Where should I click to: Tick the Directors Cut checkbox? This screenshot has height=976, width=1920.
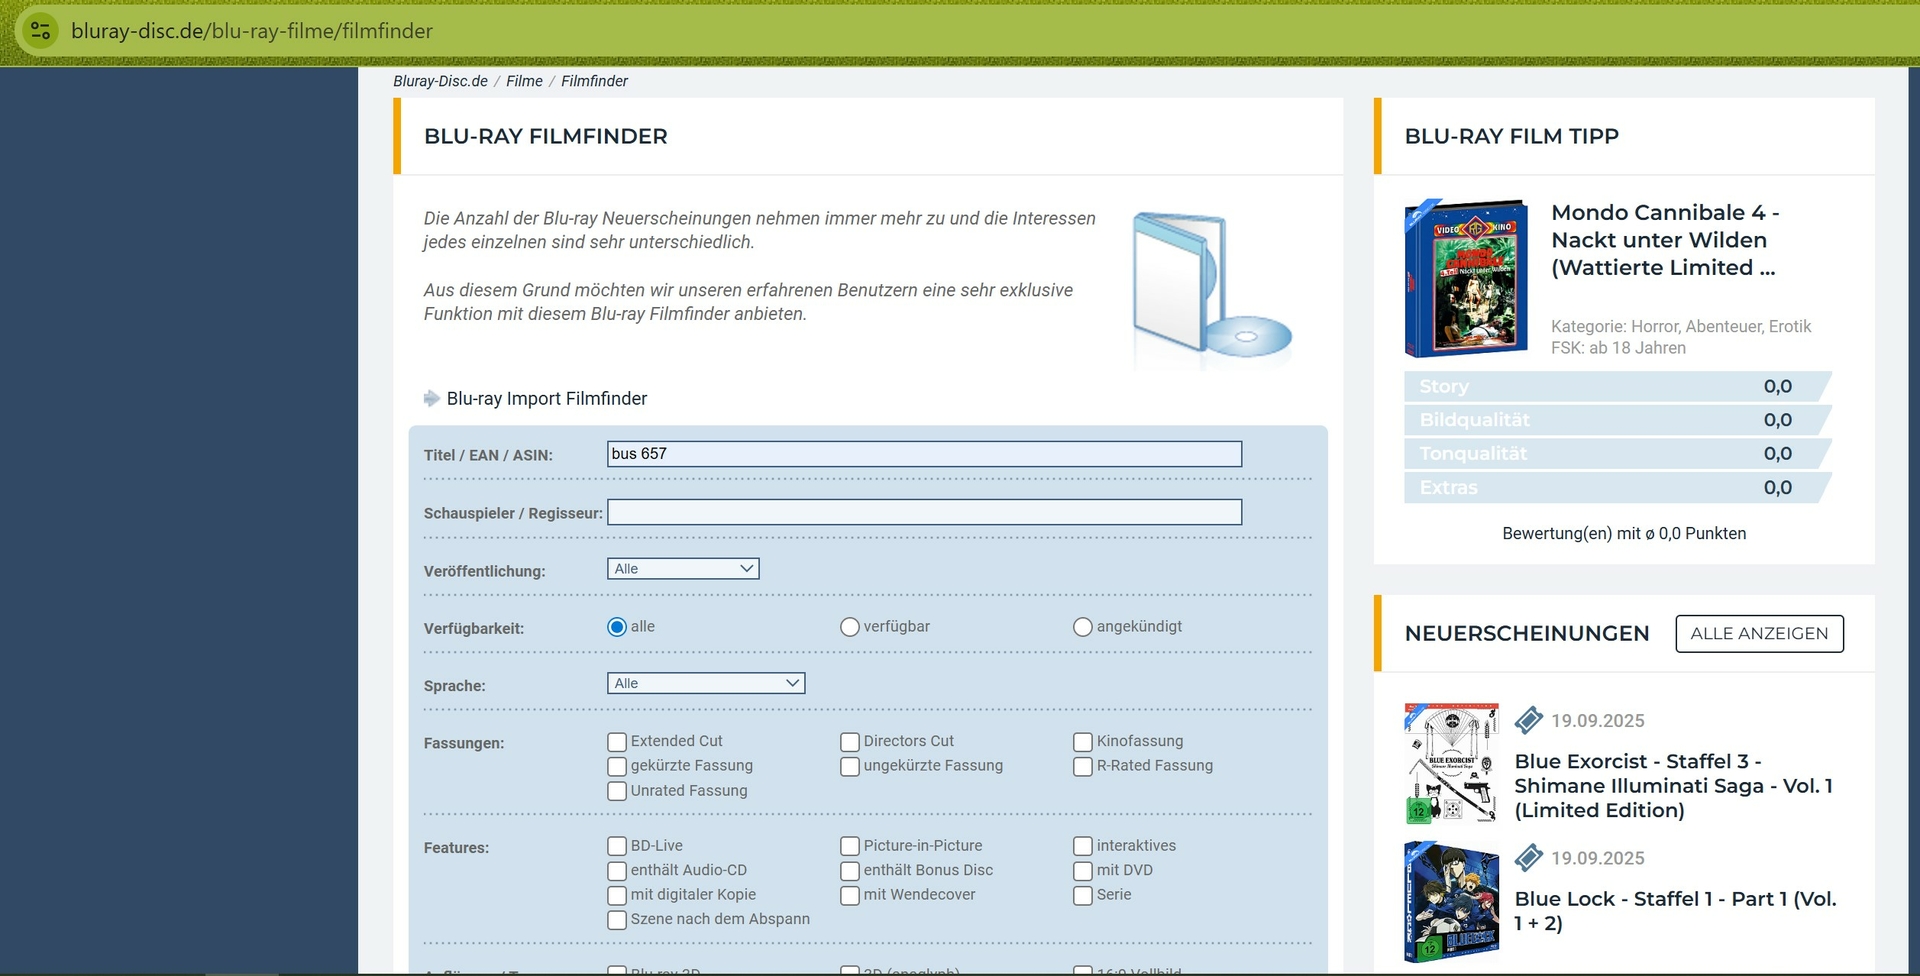click(850, 742)
